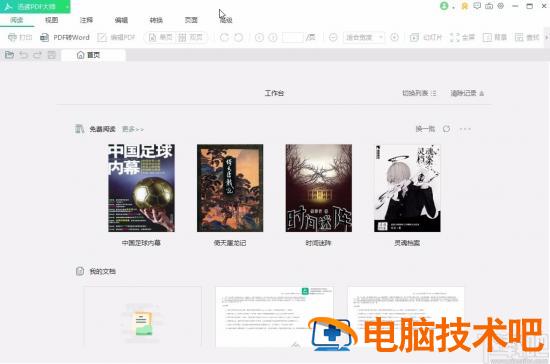Open the 中国足球内幕 book cover

tap(141, 188)
